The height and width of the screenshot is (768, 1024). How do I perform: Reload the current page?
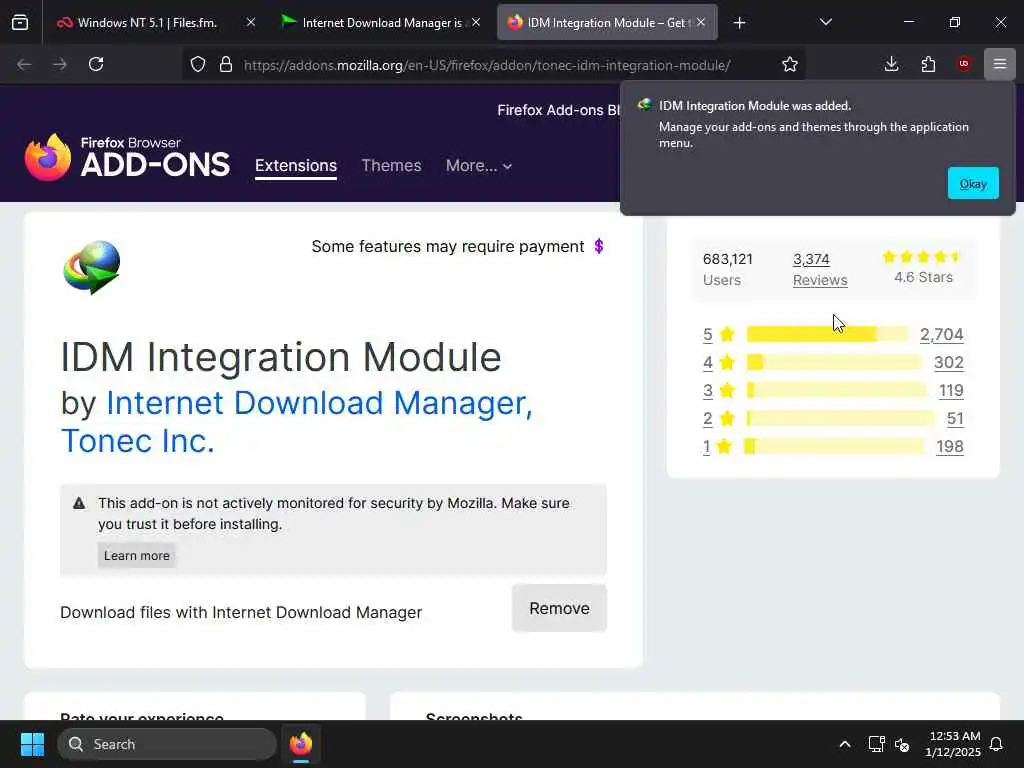pos(96,64)
